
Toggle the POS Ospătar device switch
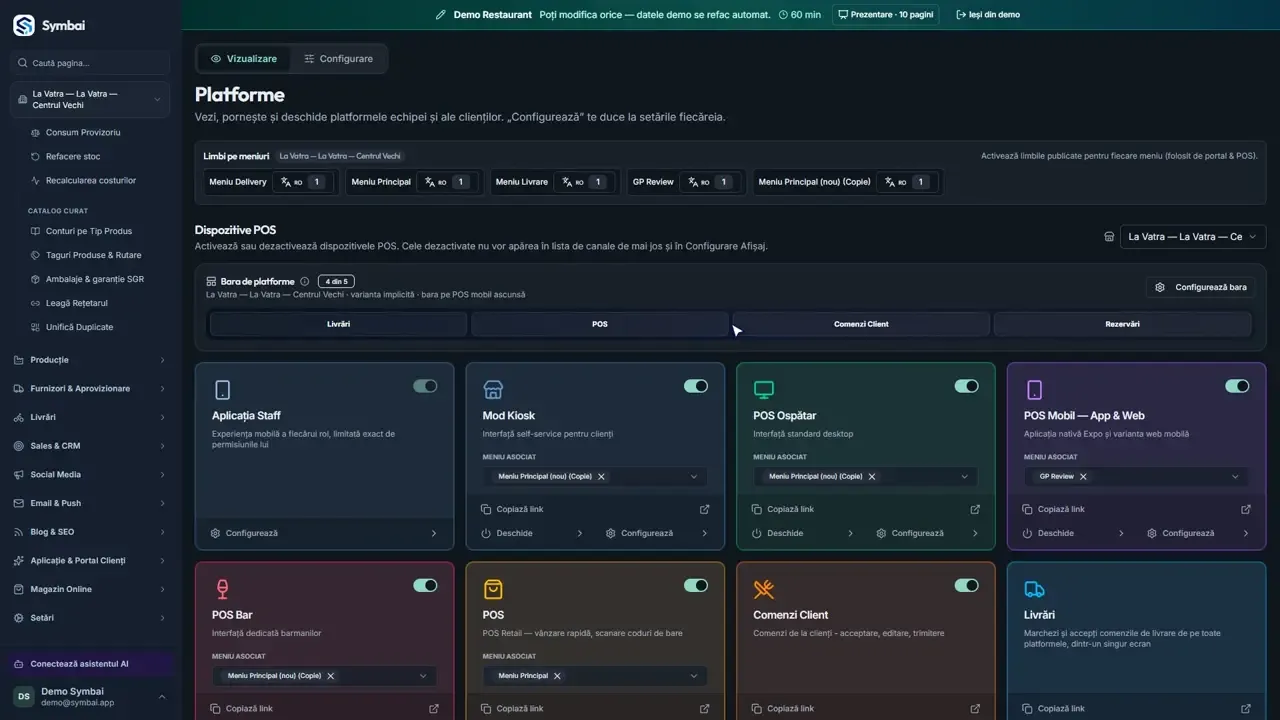point(966,386)
